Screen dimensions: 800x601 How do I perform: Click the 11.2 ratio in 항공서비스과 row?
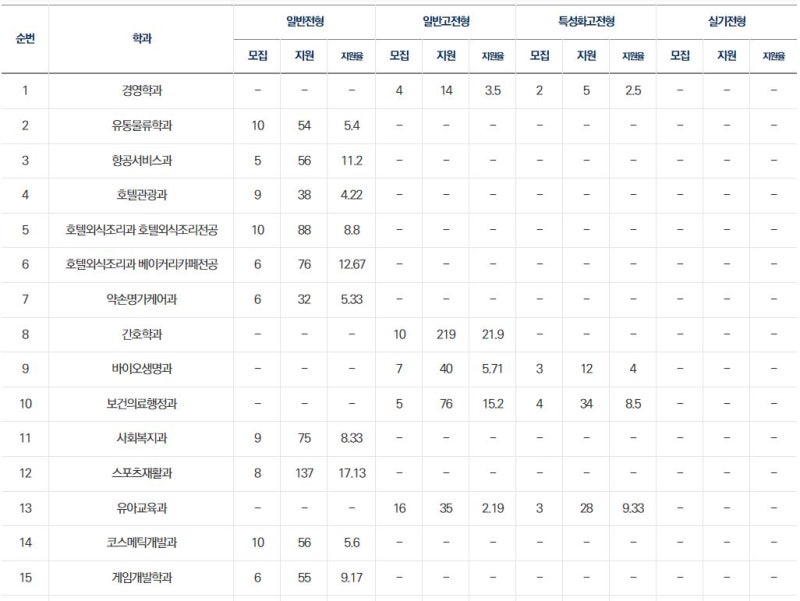[x=352, y=161]
